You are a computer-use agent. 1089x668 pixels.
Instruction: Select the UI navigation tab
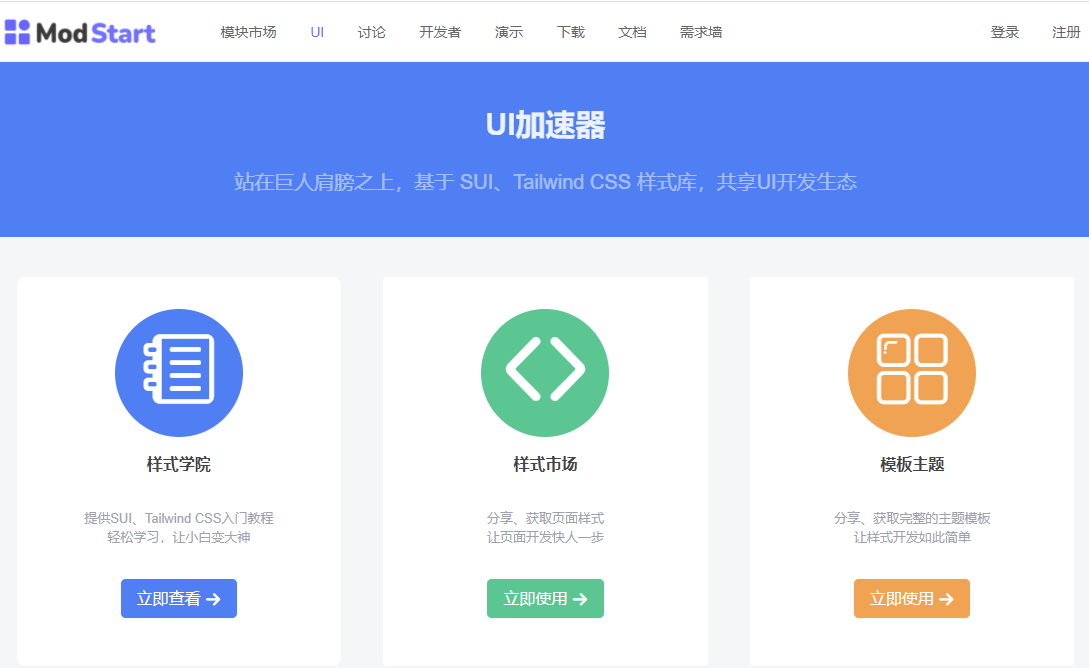click(317, 31)
